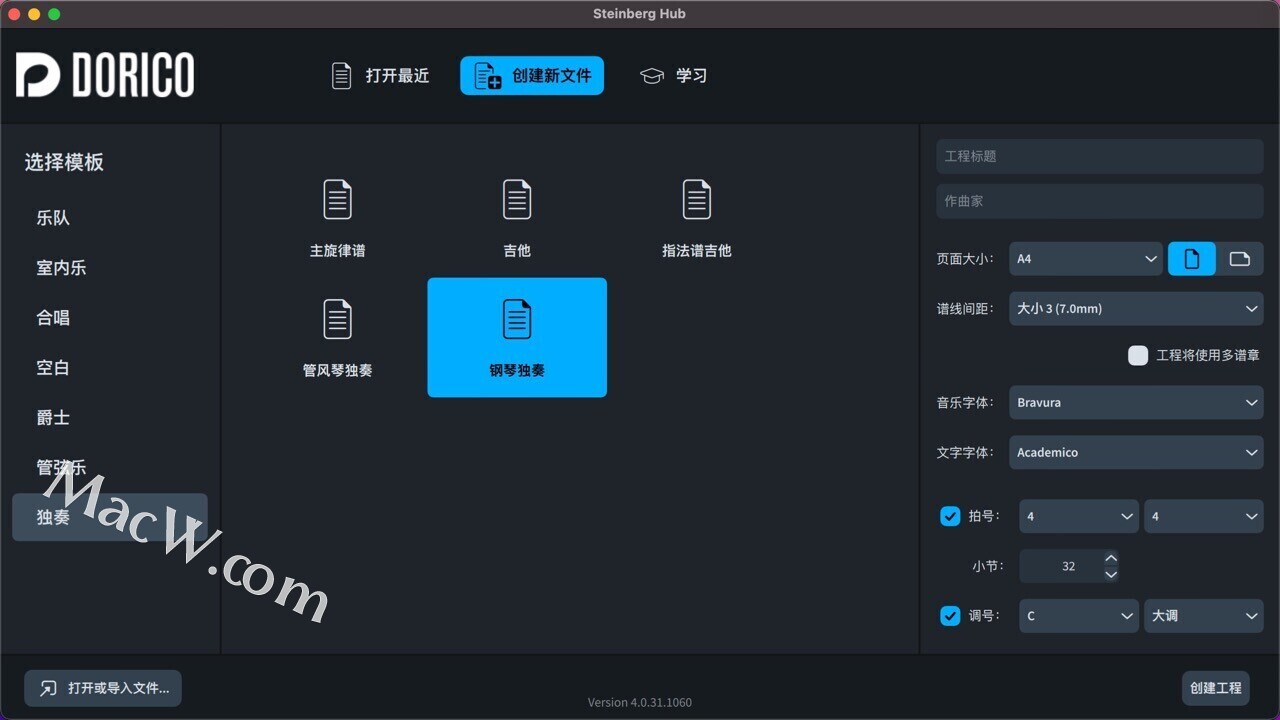
Task: Switch to 创建新文件 tab
Action: 532,76
